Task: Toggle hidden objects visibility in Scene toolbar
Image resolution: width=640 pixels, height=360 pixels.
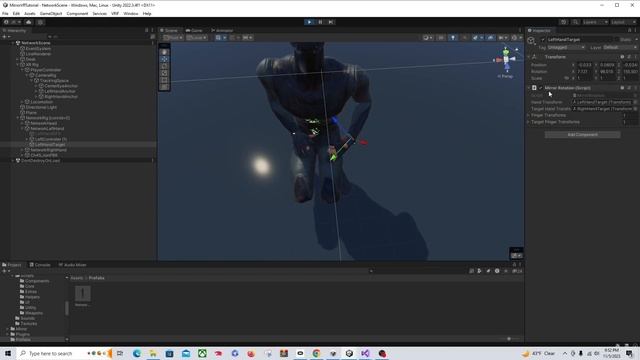Action: click(490, 38)
